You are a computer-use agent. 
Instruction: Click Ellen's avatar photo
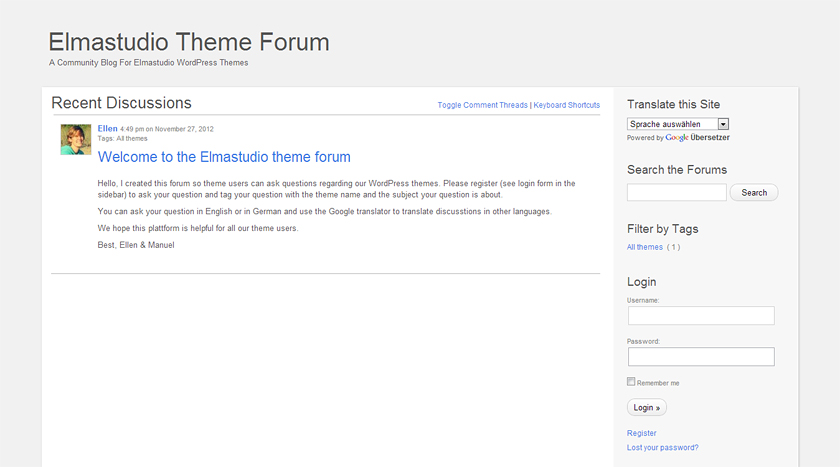76,140
